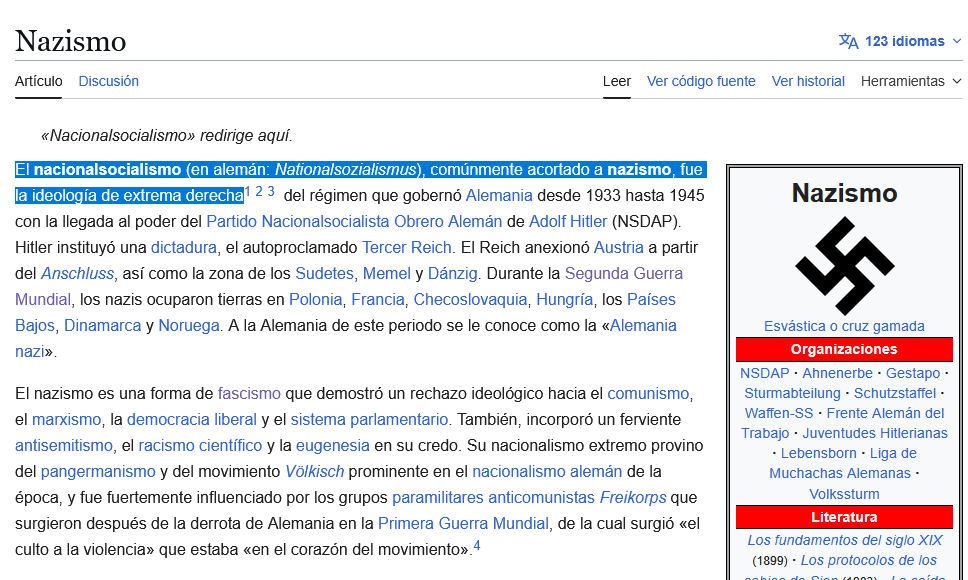Open the Waffen-SS infobox link
The width and height of the screenshot is (968, 580).
pyautogui.click(x=778, y=413)
